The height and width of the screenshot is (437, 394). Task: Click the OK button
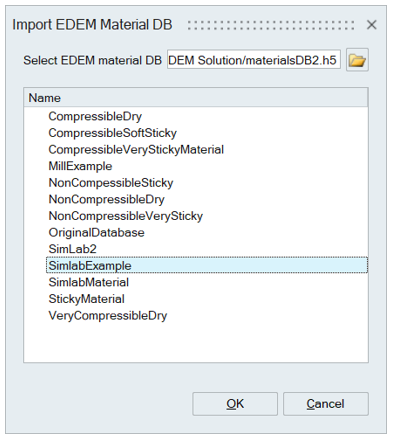235,404
